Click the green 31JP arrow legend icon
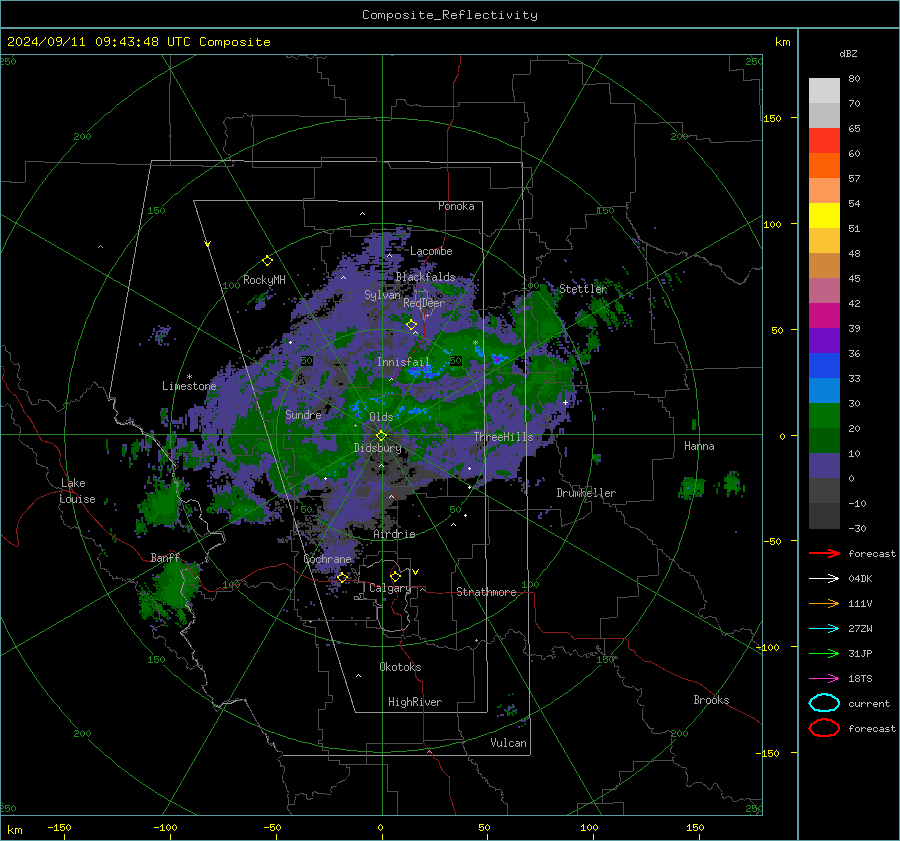 [x=824, y=653]
